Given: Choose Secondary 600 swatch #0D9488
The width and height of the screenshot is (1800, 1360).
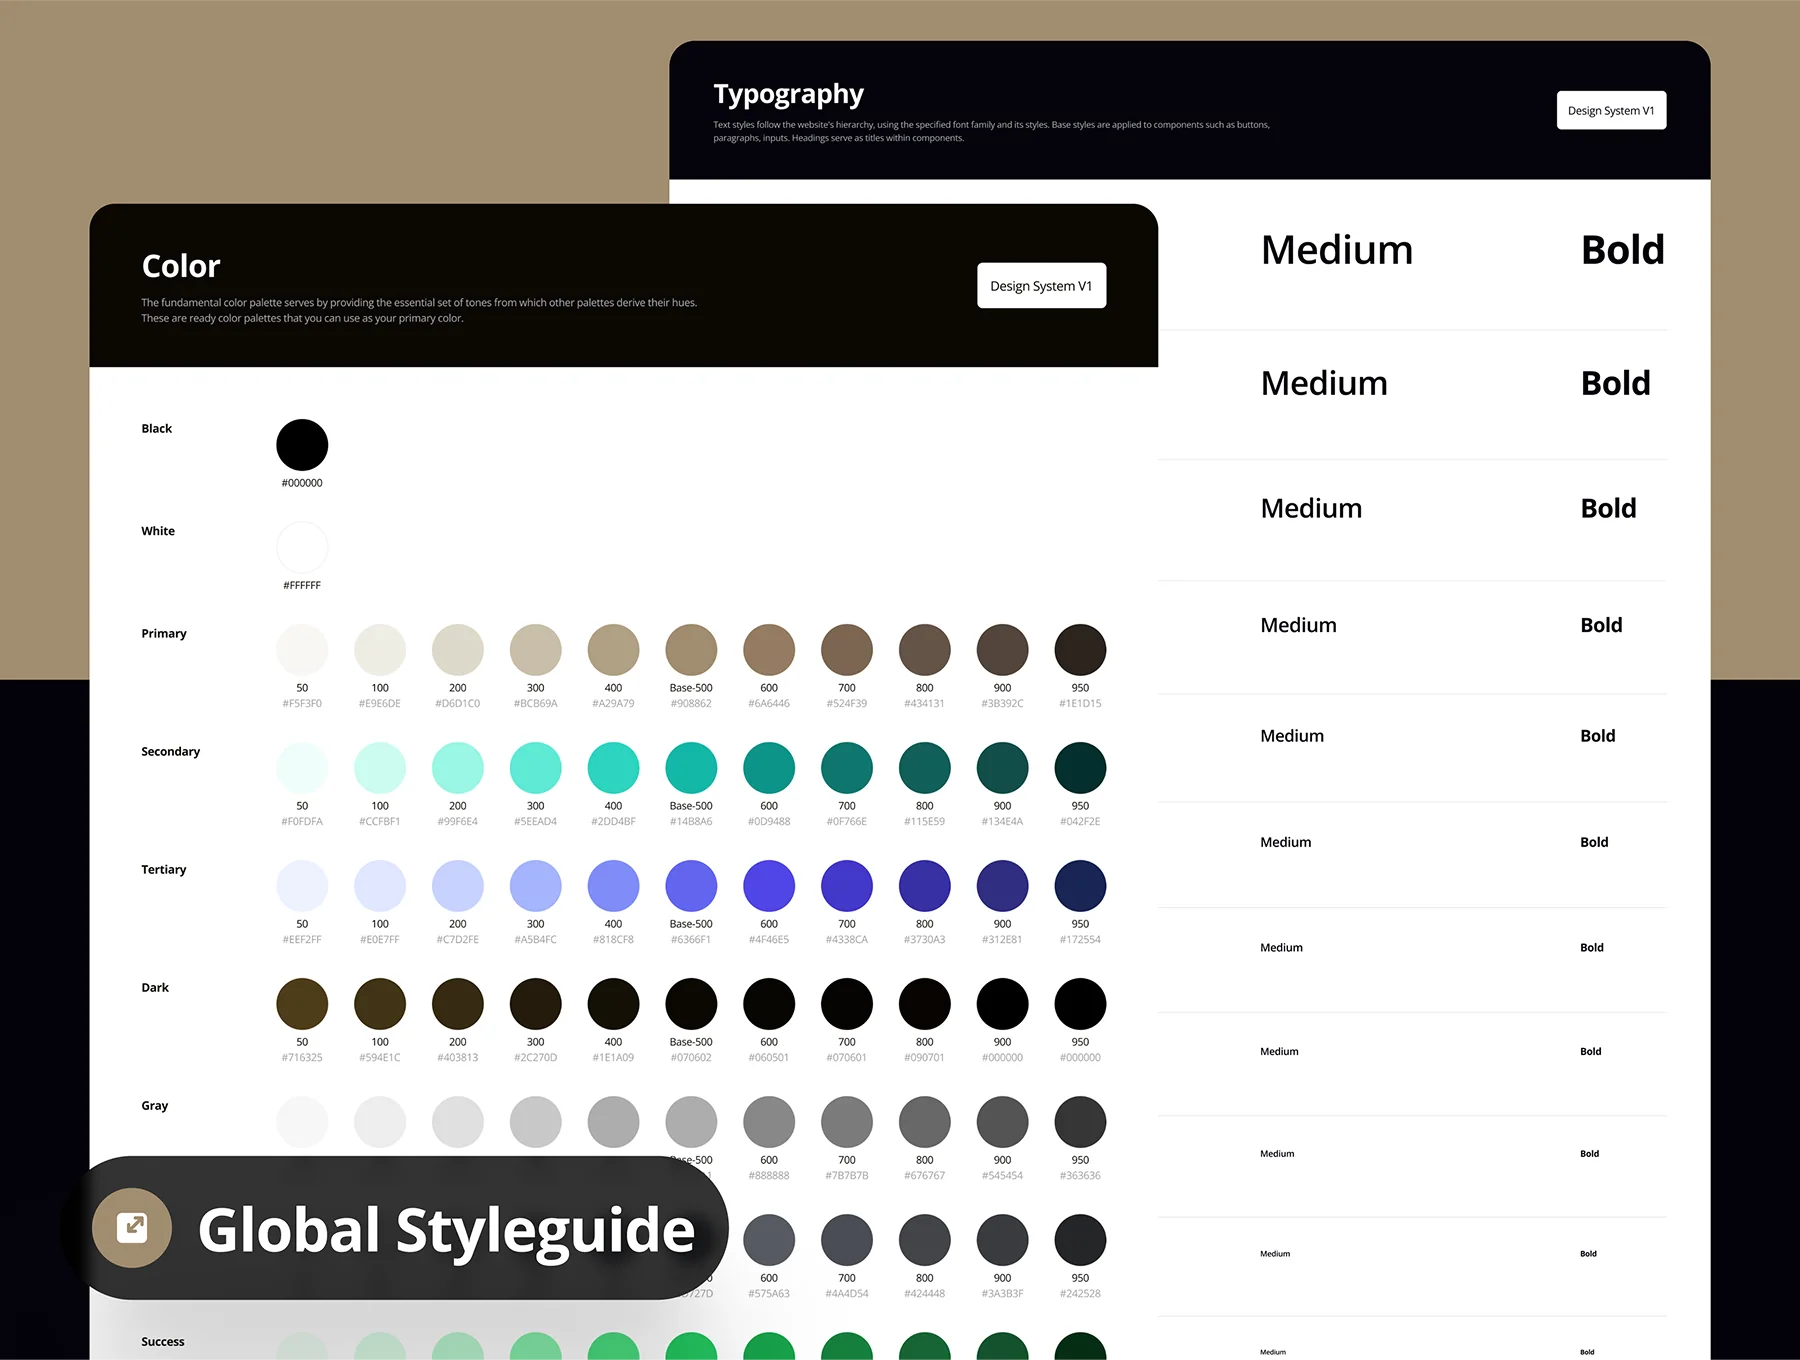Looking at the screenshot, I should pyautogui.click(x=769, y=768).
